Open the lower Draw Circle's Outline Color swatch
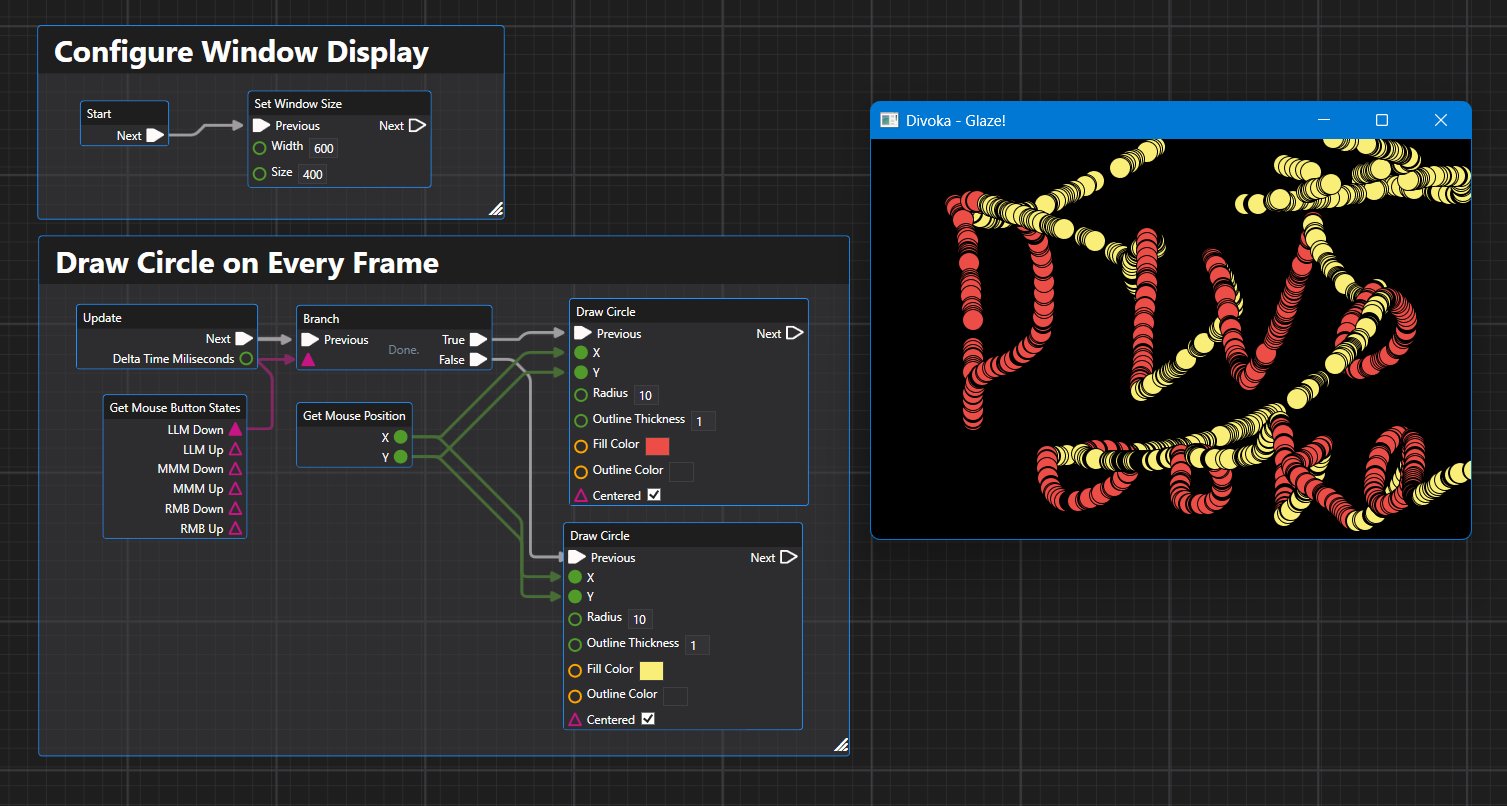The width and height of the screenshot is (1507, 806). click(675, 695)
